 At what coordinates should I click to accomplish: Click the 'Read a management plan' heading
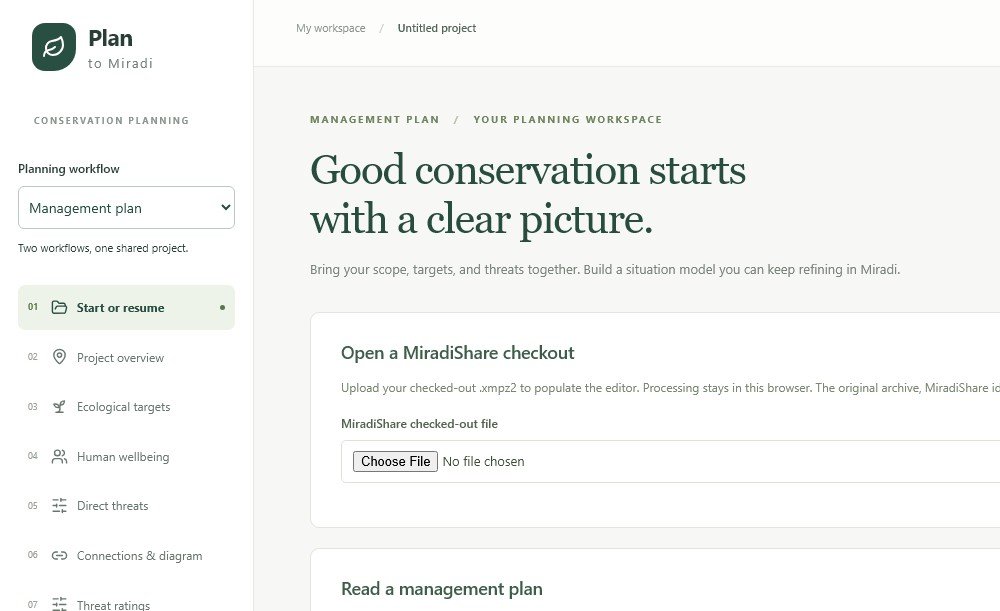click(x=441, y=589)
